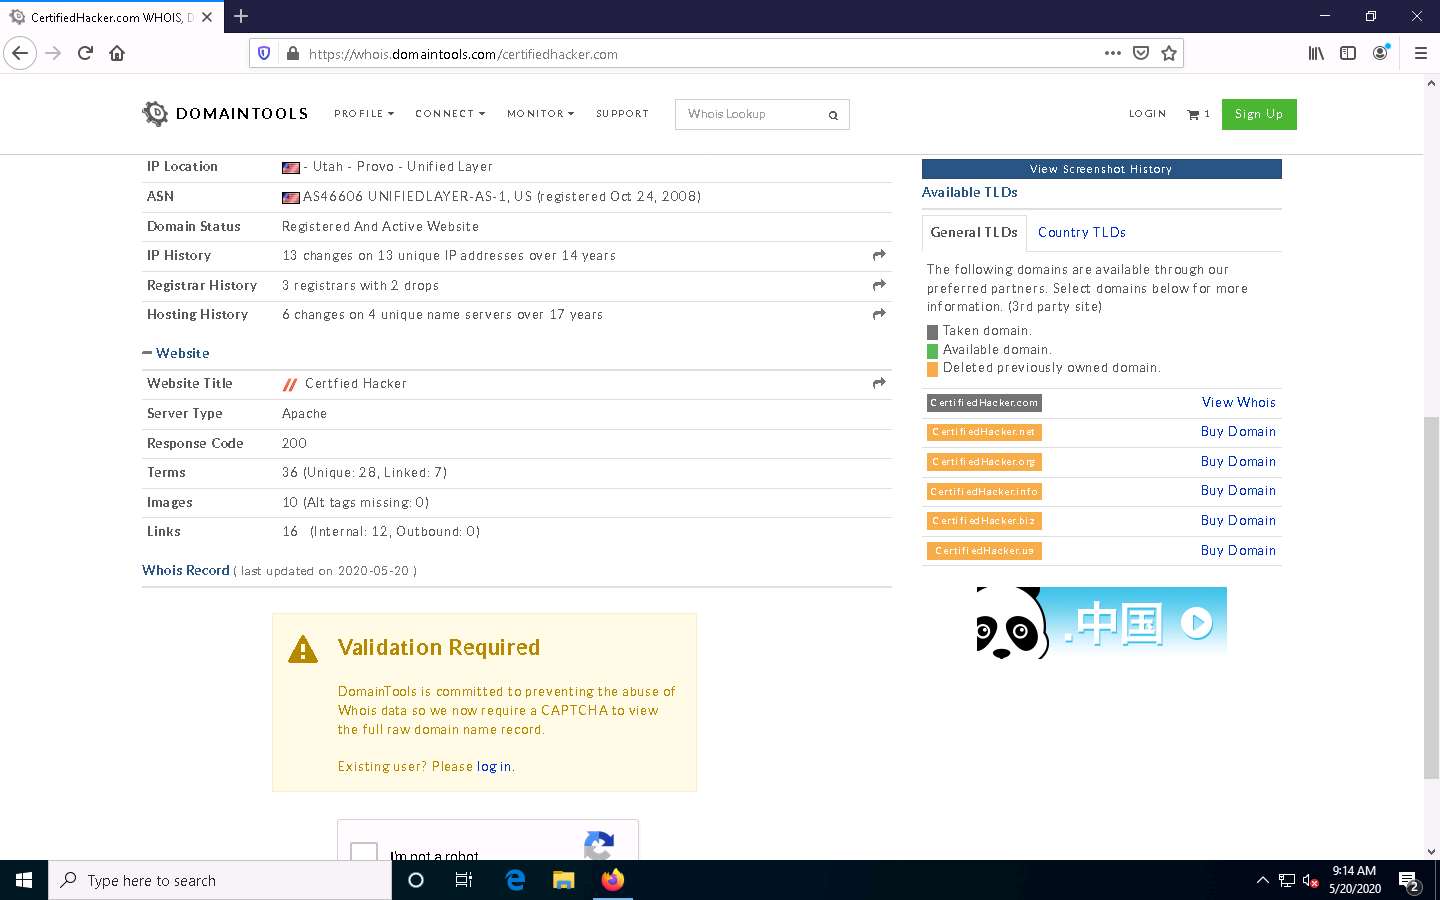Image resolution: width=1440 pixels, height=900 pixels.
Task: Click the orange CertifiedHacker.info domain badge
Action: tap(984, 491)
